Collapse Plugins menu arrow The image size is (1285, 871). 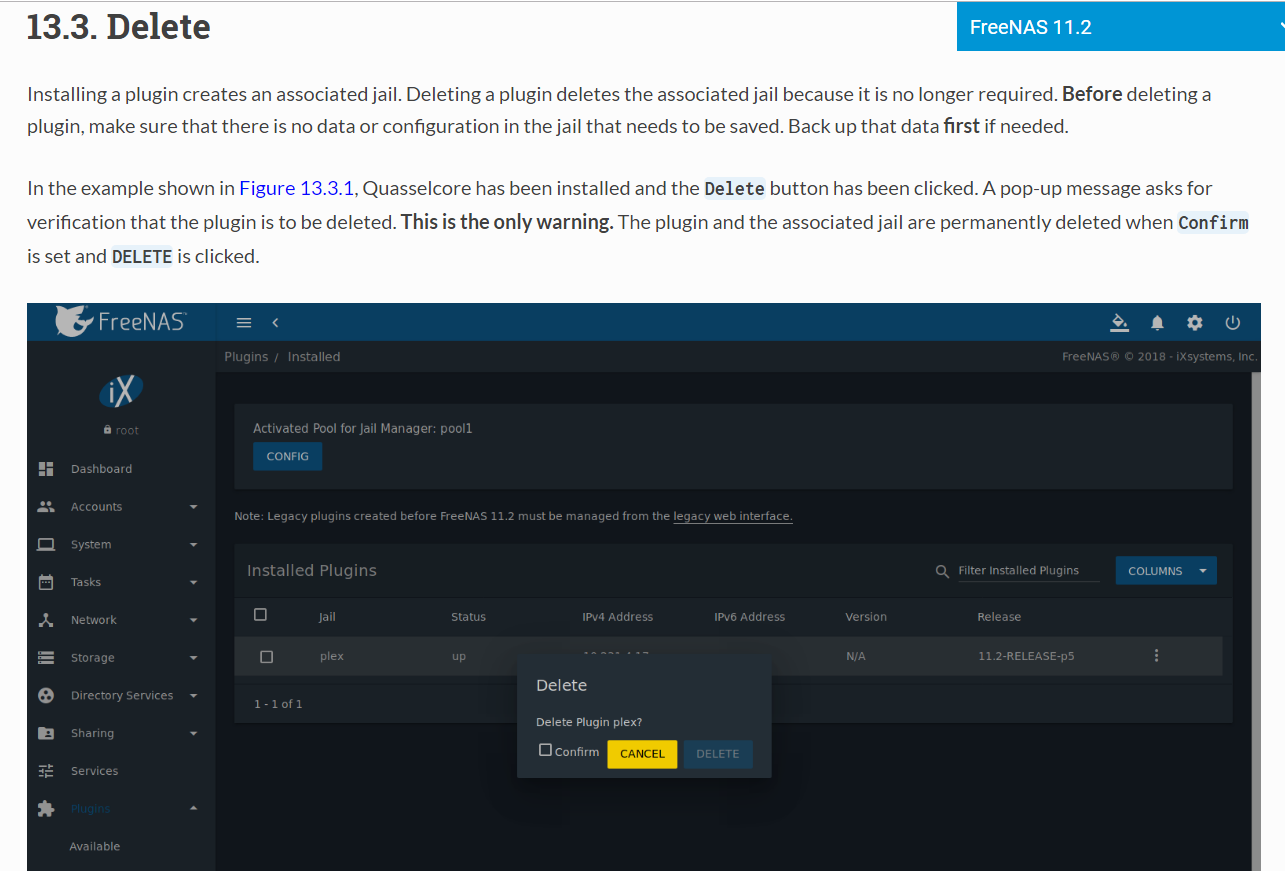click(x=193, y=809)
